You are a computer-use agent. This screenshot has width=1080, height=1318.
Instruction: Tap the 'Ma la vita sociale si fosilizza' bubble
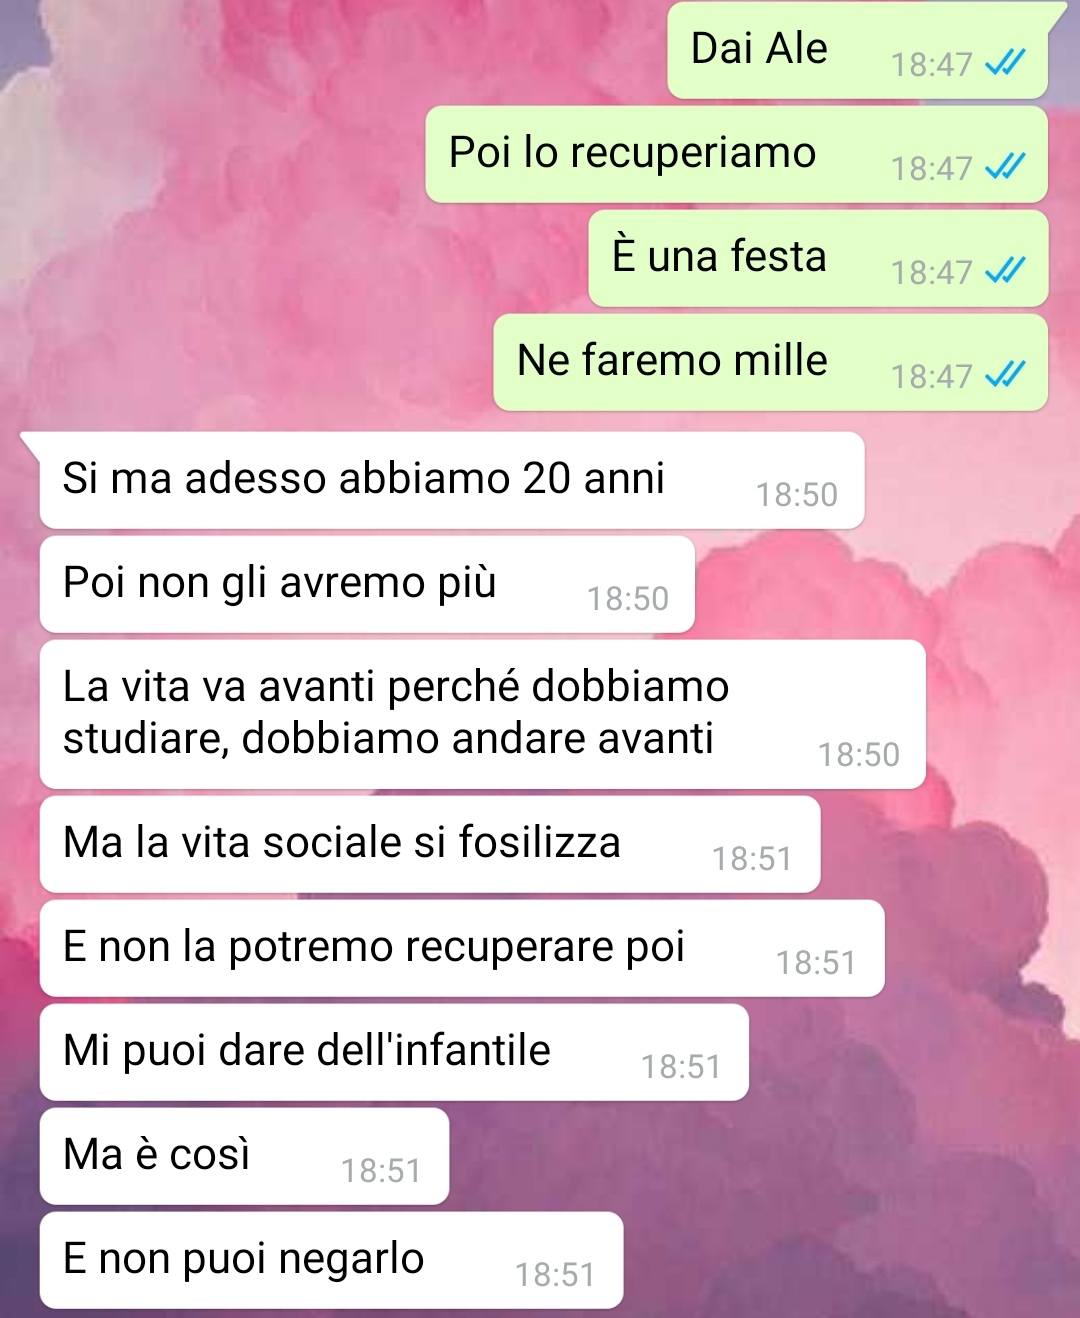point(430,844)
